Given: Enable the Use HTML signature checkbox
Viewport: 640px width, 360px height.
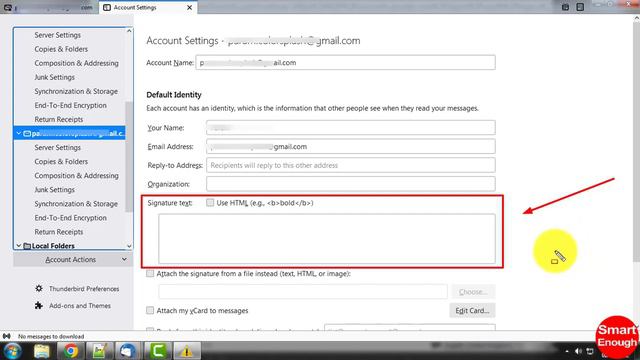Looking at the screenshot, I should (210, 202).
